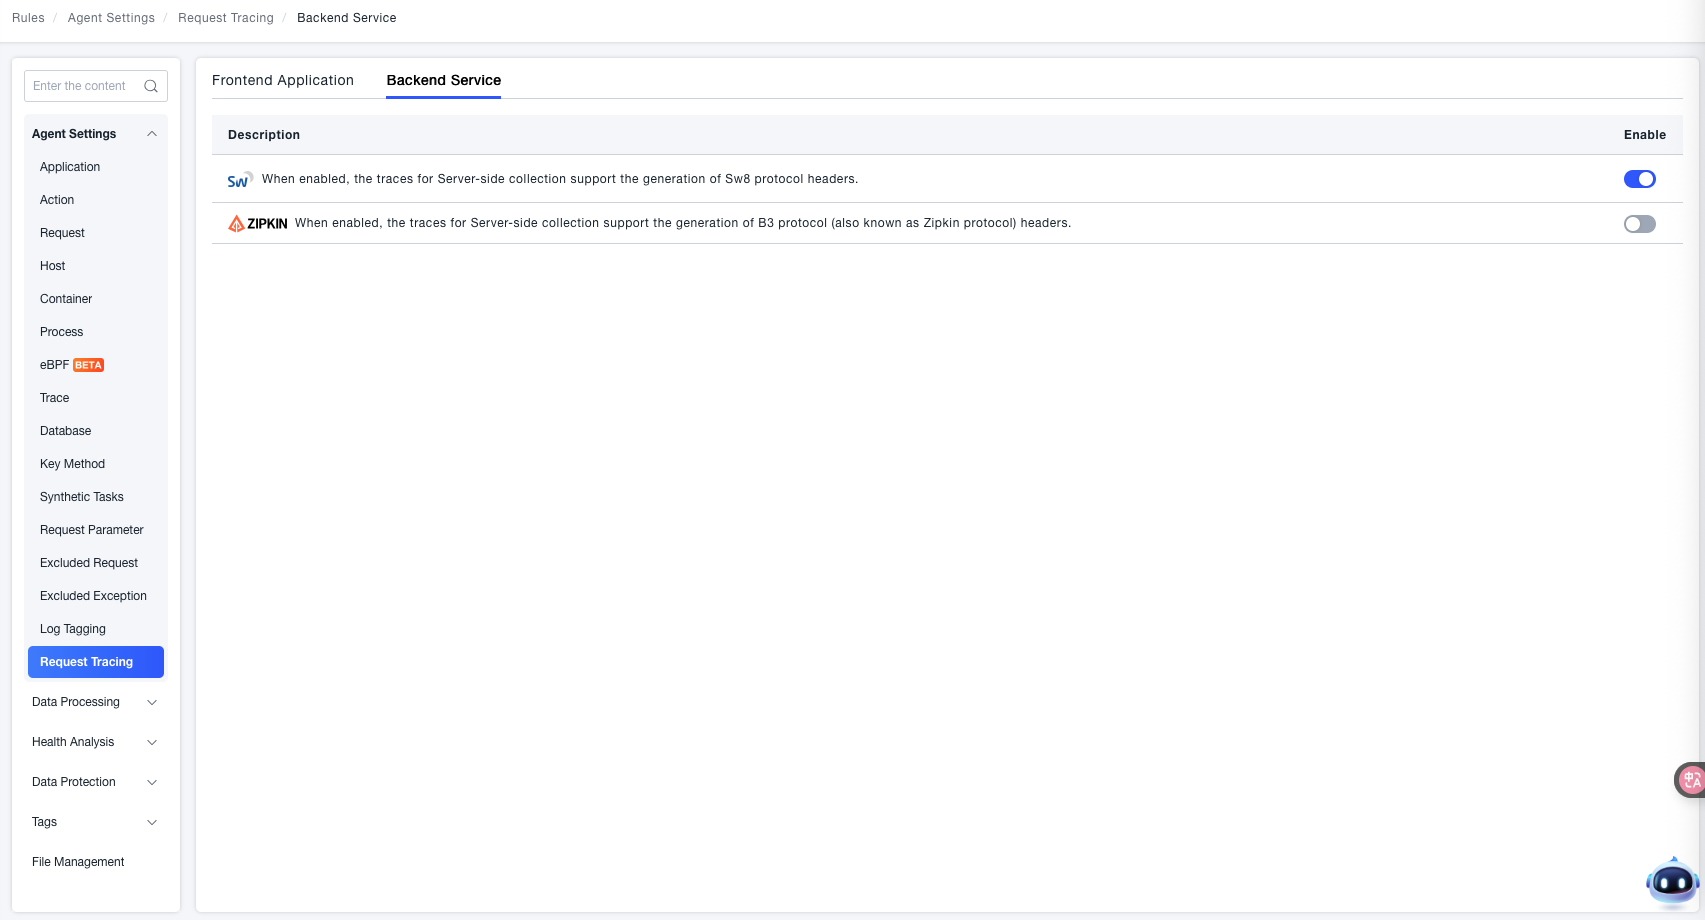Expand the Data Processing section

tap(152, 702)
